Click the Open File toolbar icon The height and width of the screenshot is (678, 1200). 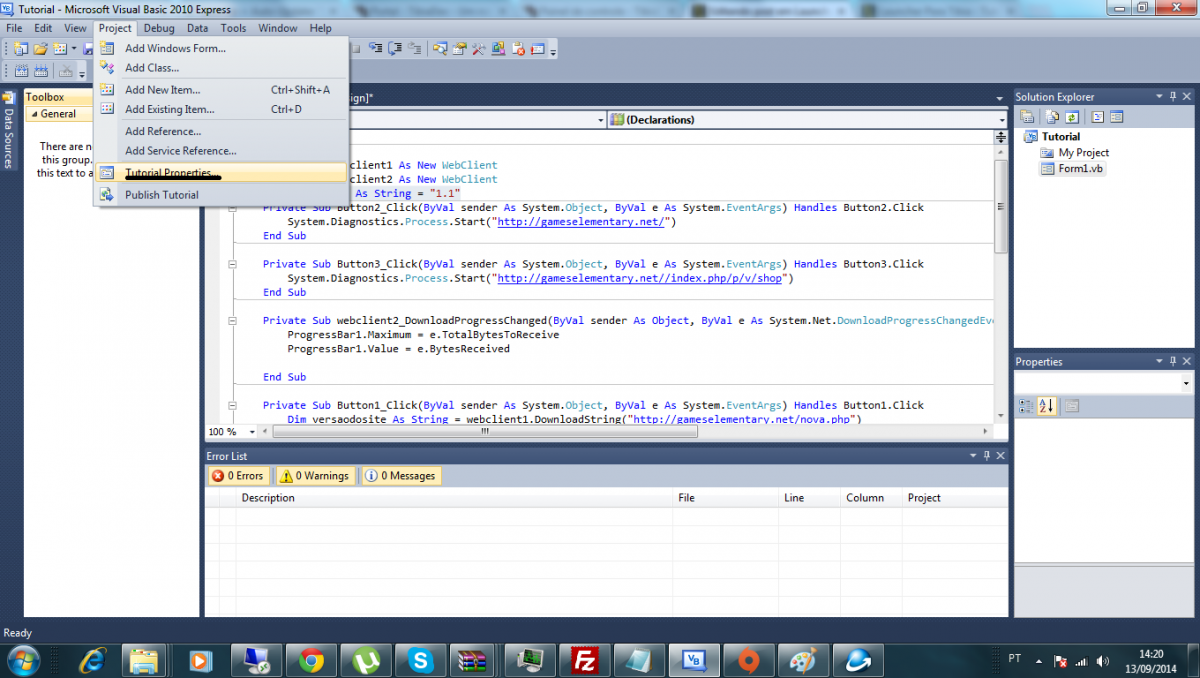[x=40, y=48]
